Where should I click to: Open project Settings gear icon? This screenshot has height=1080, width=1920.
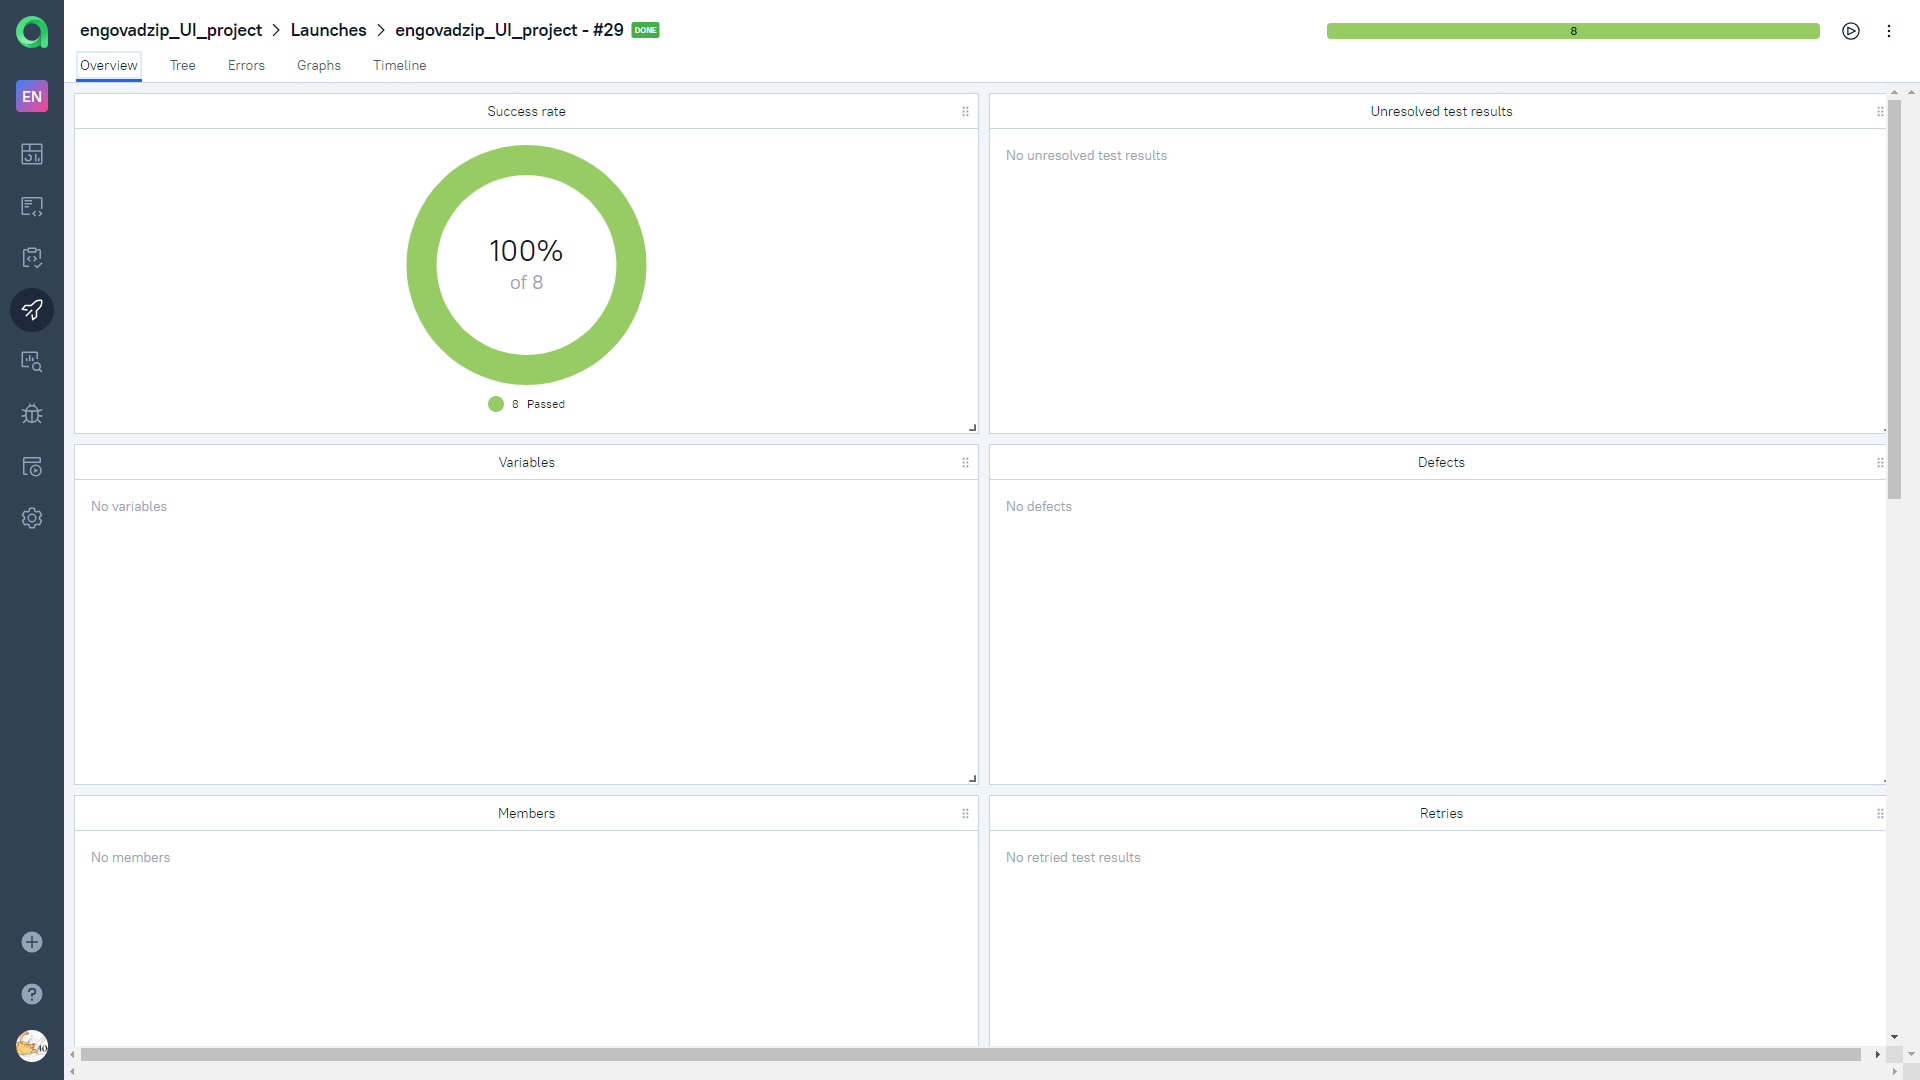tap(32, 518)
